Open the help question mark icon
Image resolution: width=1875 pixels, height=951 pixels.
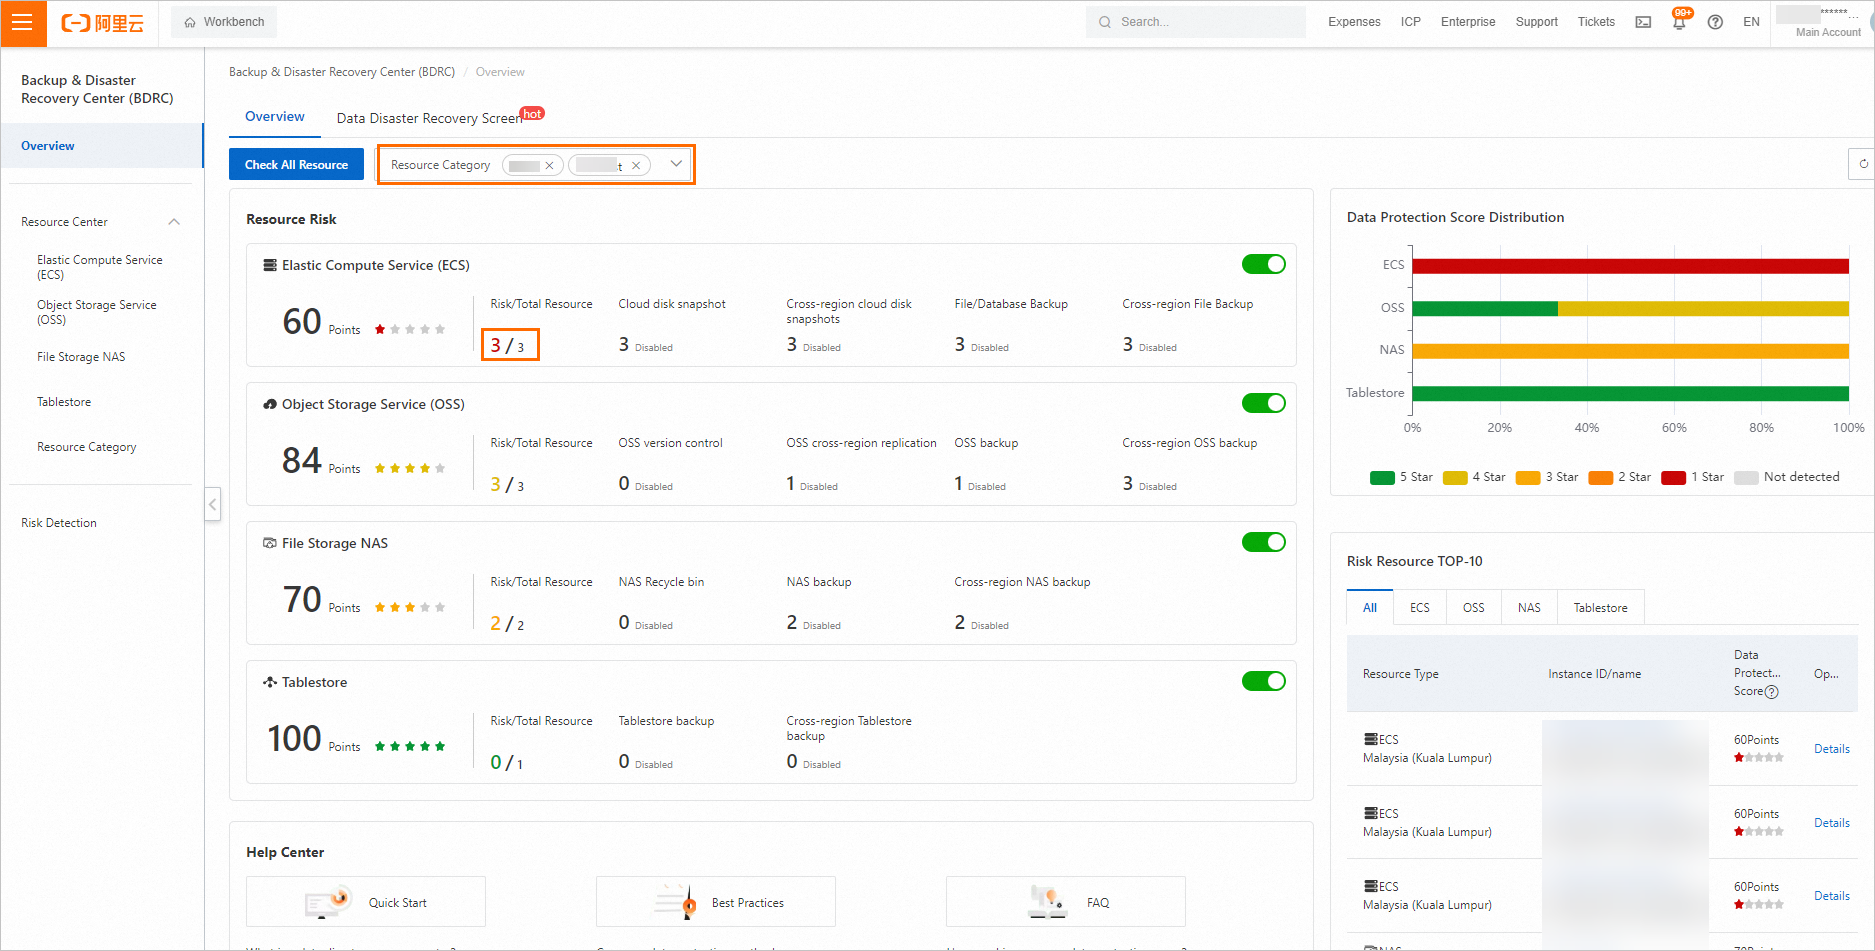1715,22
